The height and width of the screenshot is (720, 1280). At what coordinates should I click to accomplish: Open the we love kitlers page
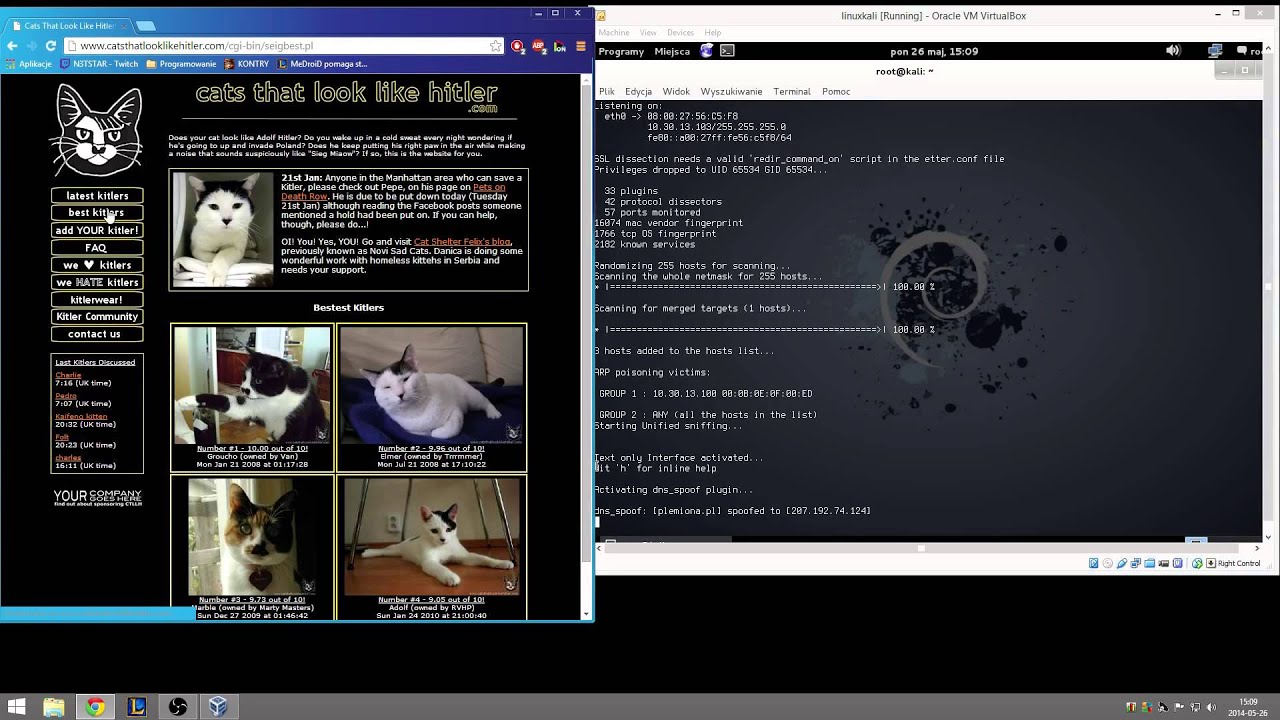(97, 265)
